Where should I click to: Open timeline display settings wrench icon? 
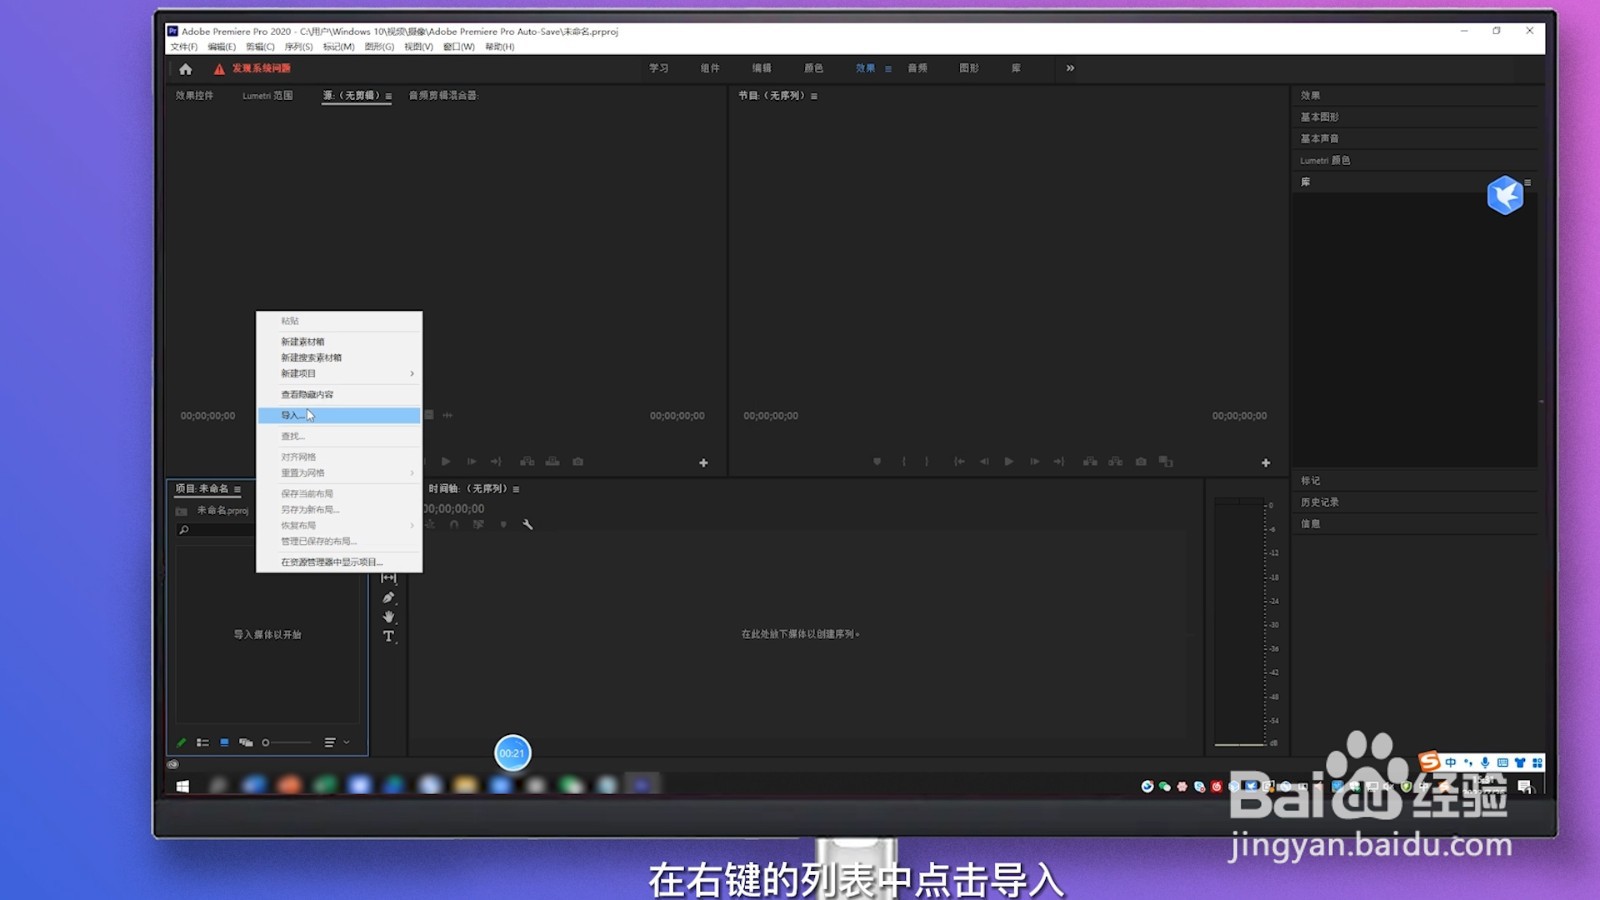pos(528,524)
